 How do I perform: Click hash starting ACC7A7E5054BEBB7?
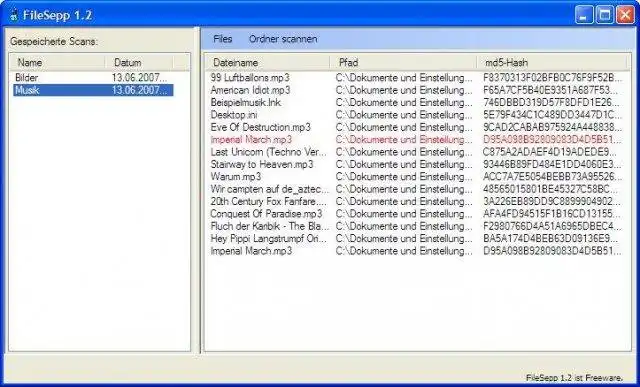[552, 176]
